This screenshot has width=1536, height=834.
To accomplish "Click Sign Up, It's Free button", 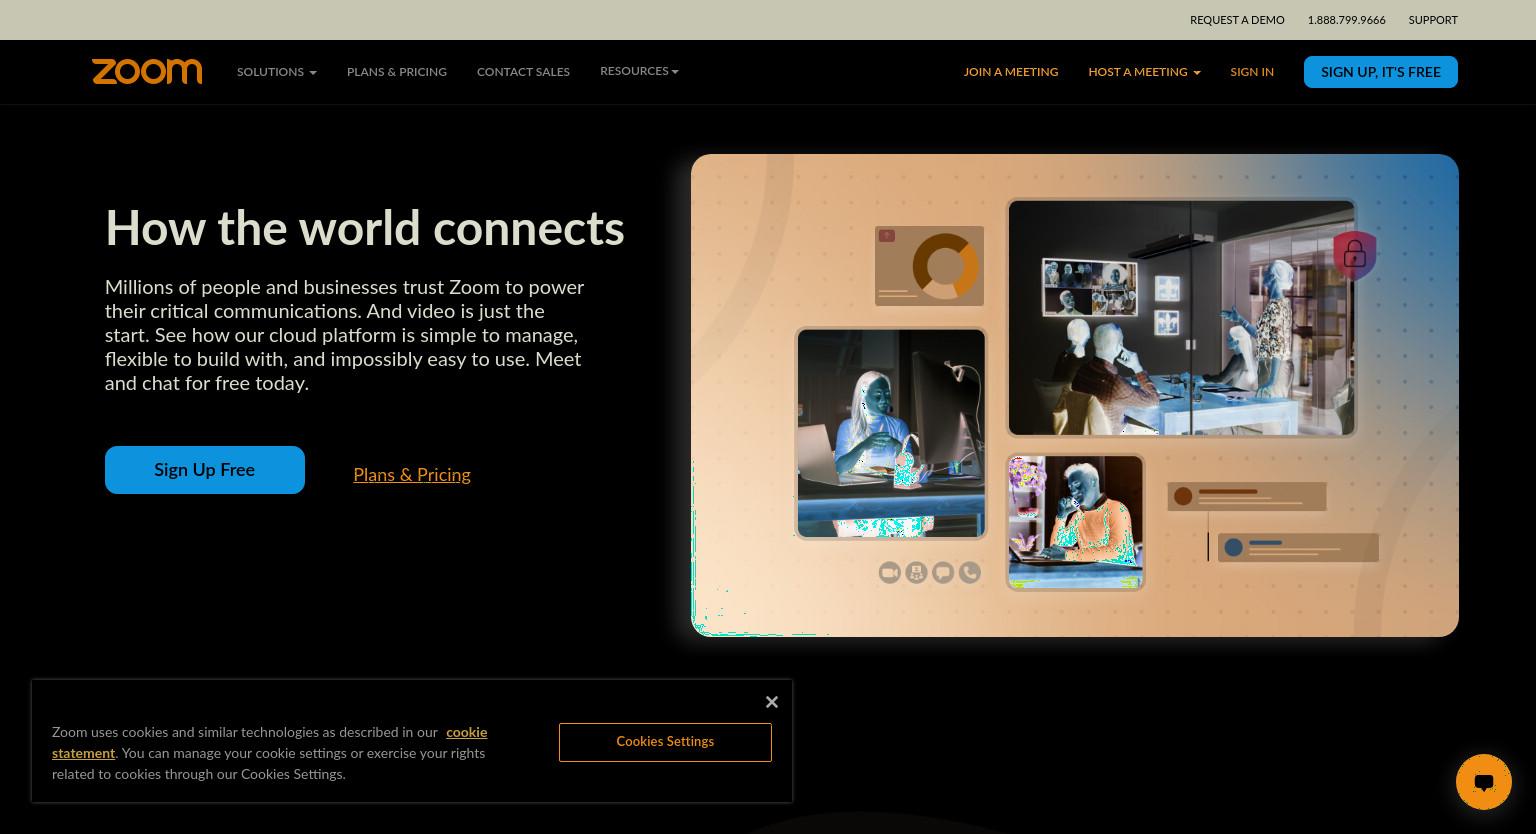I will 1381,72.
